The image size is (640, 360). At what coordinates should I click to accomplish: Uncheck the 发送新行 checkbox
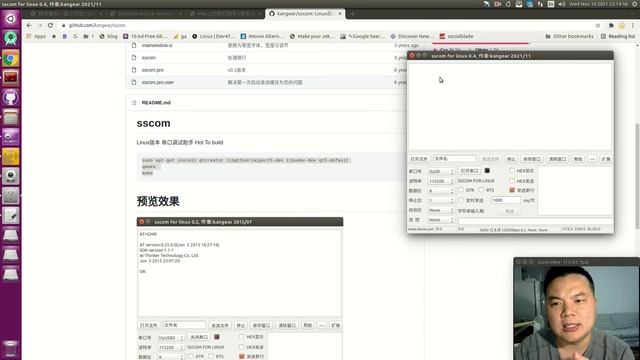(x=512, y=190)
